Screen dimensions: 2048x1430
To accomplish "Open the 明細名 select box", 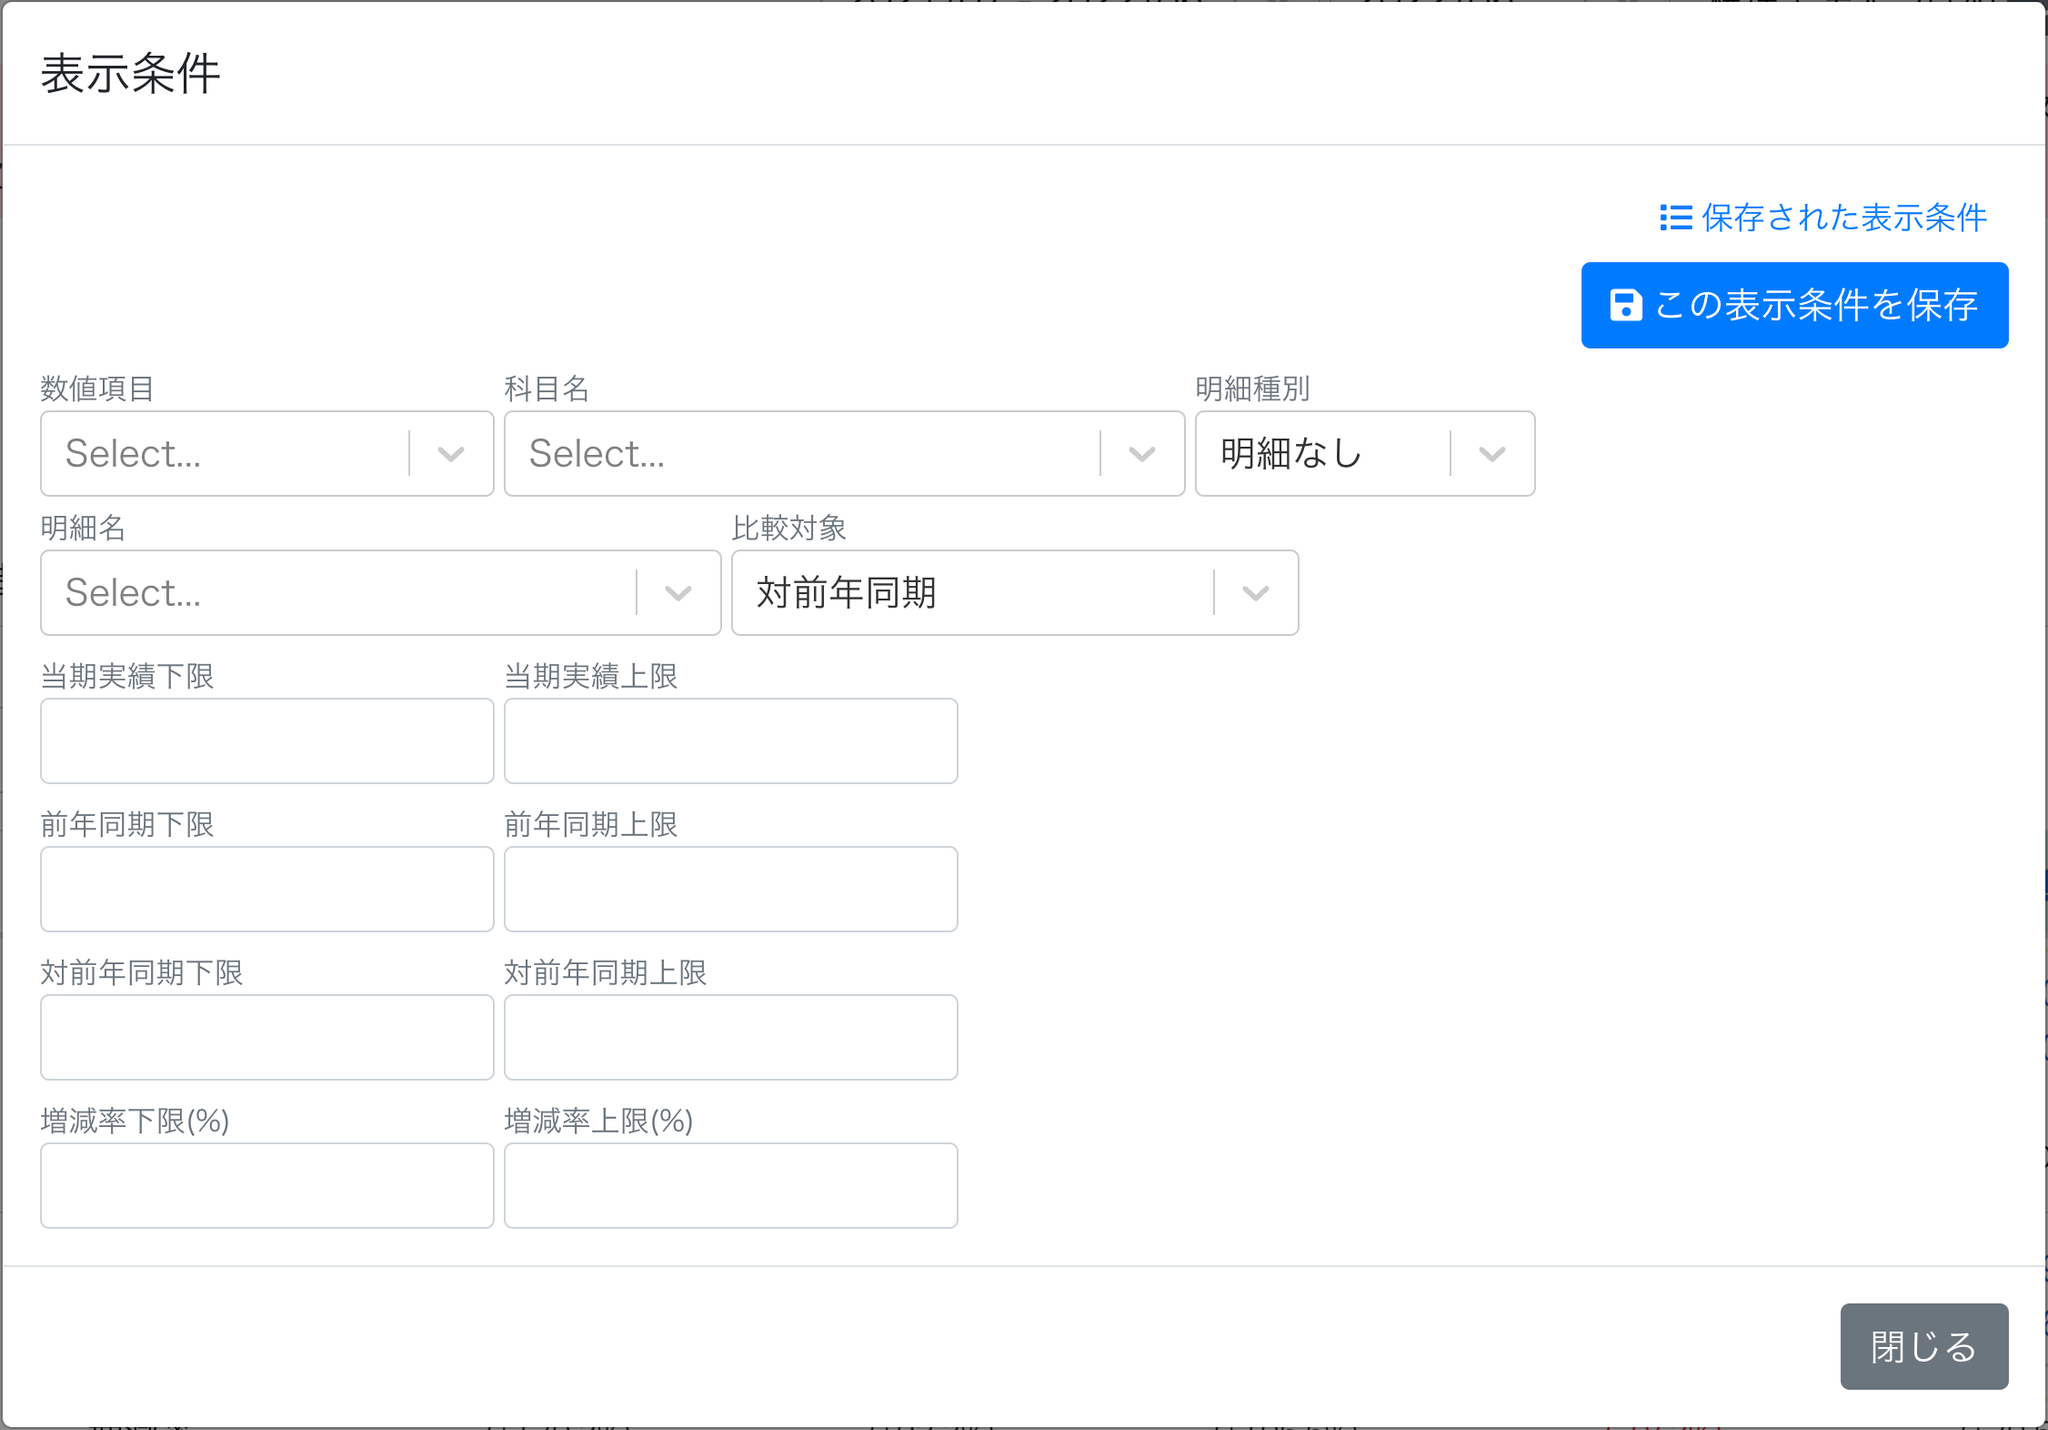I will (380, 592).
